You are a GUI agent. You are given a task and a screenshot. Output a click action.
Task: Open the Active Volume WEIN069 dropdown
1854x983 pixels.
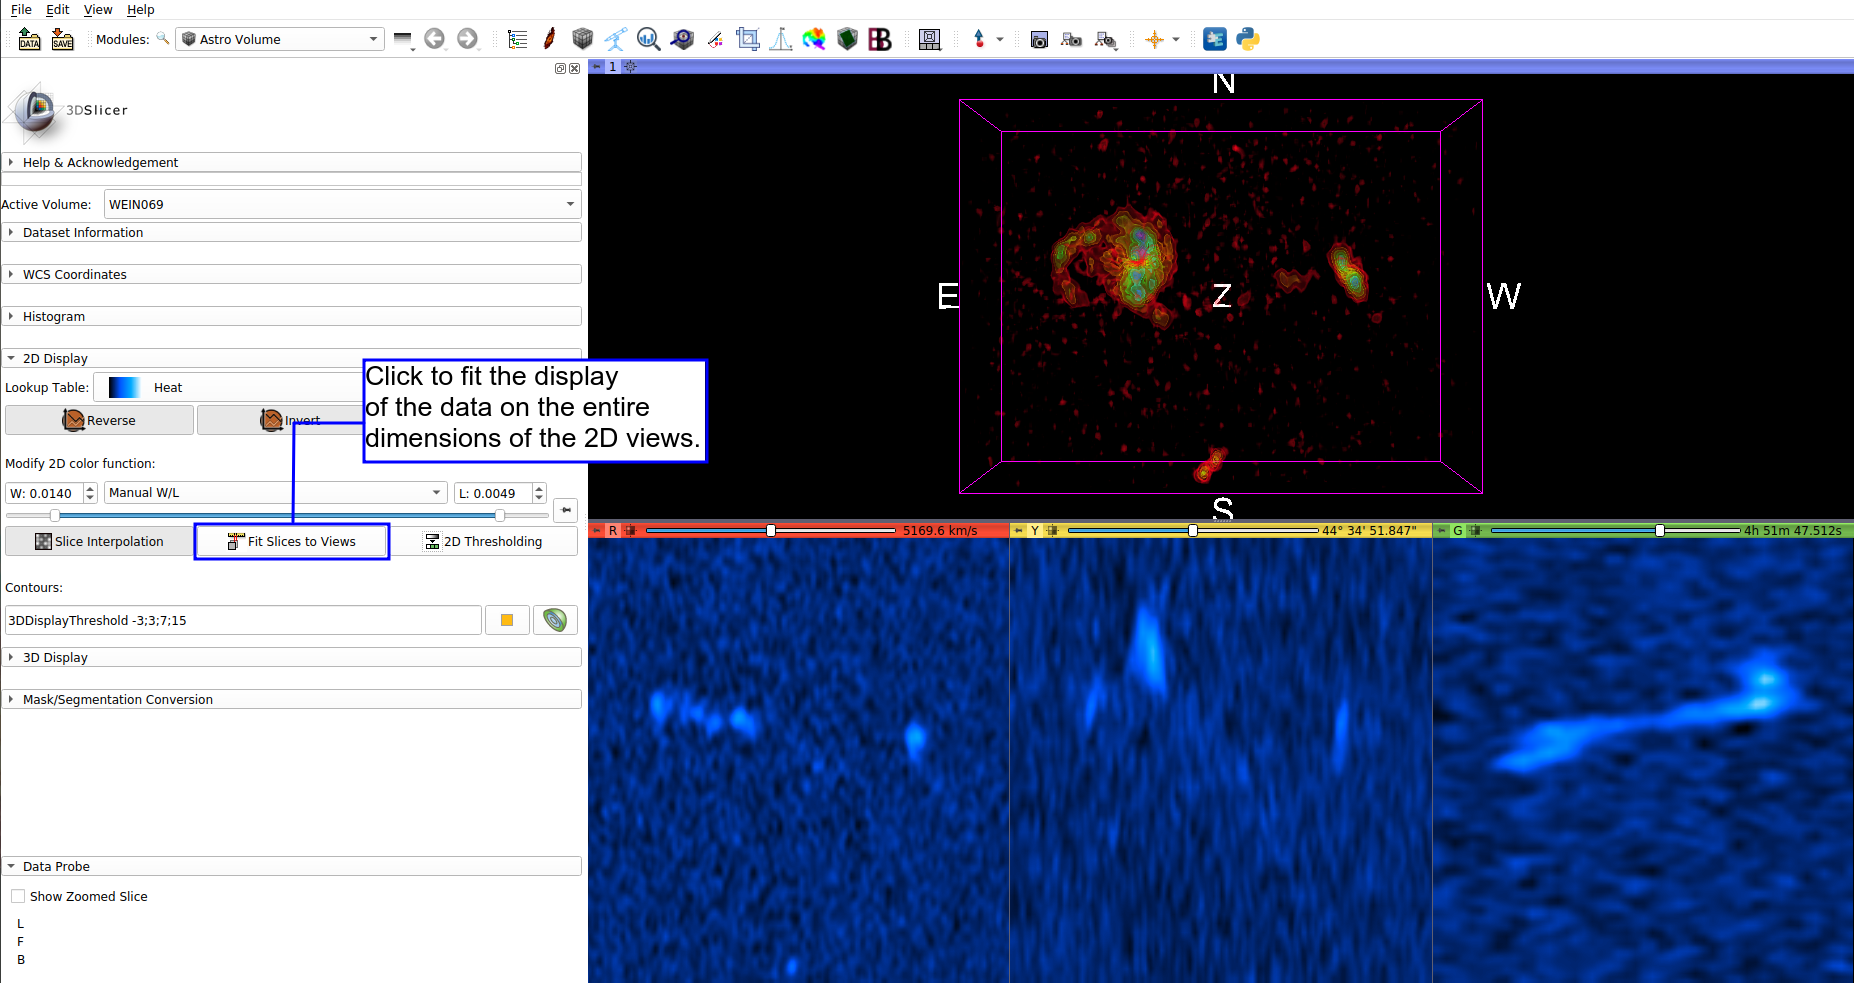click(x=340, y=204)
